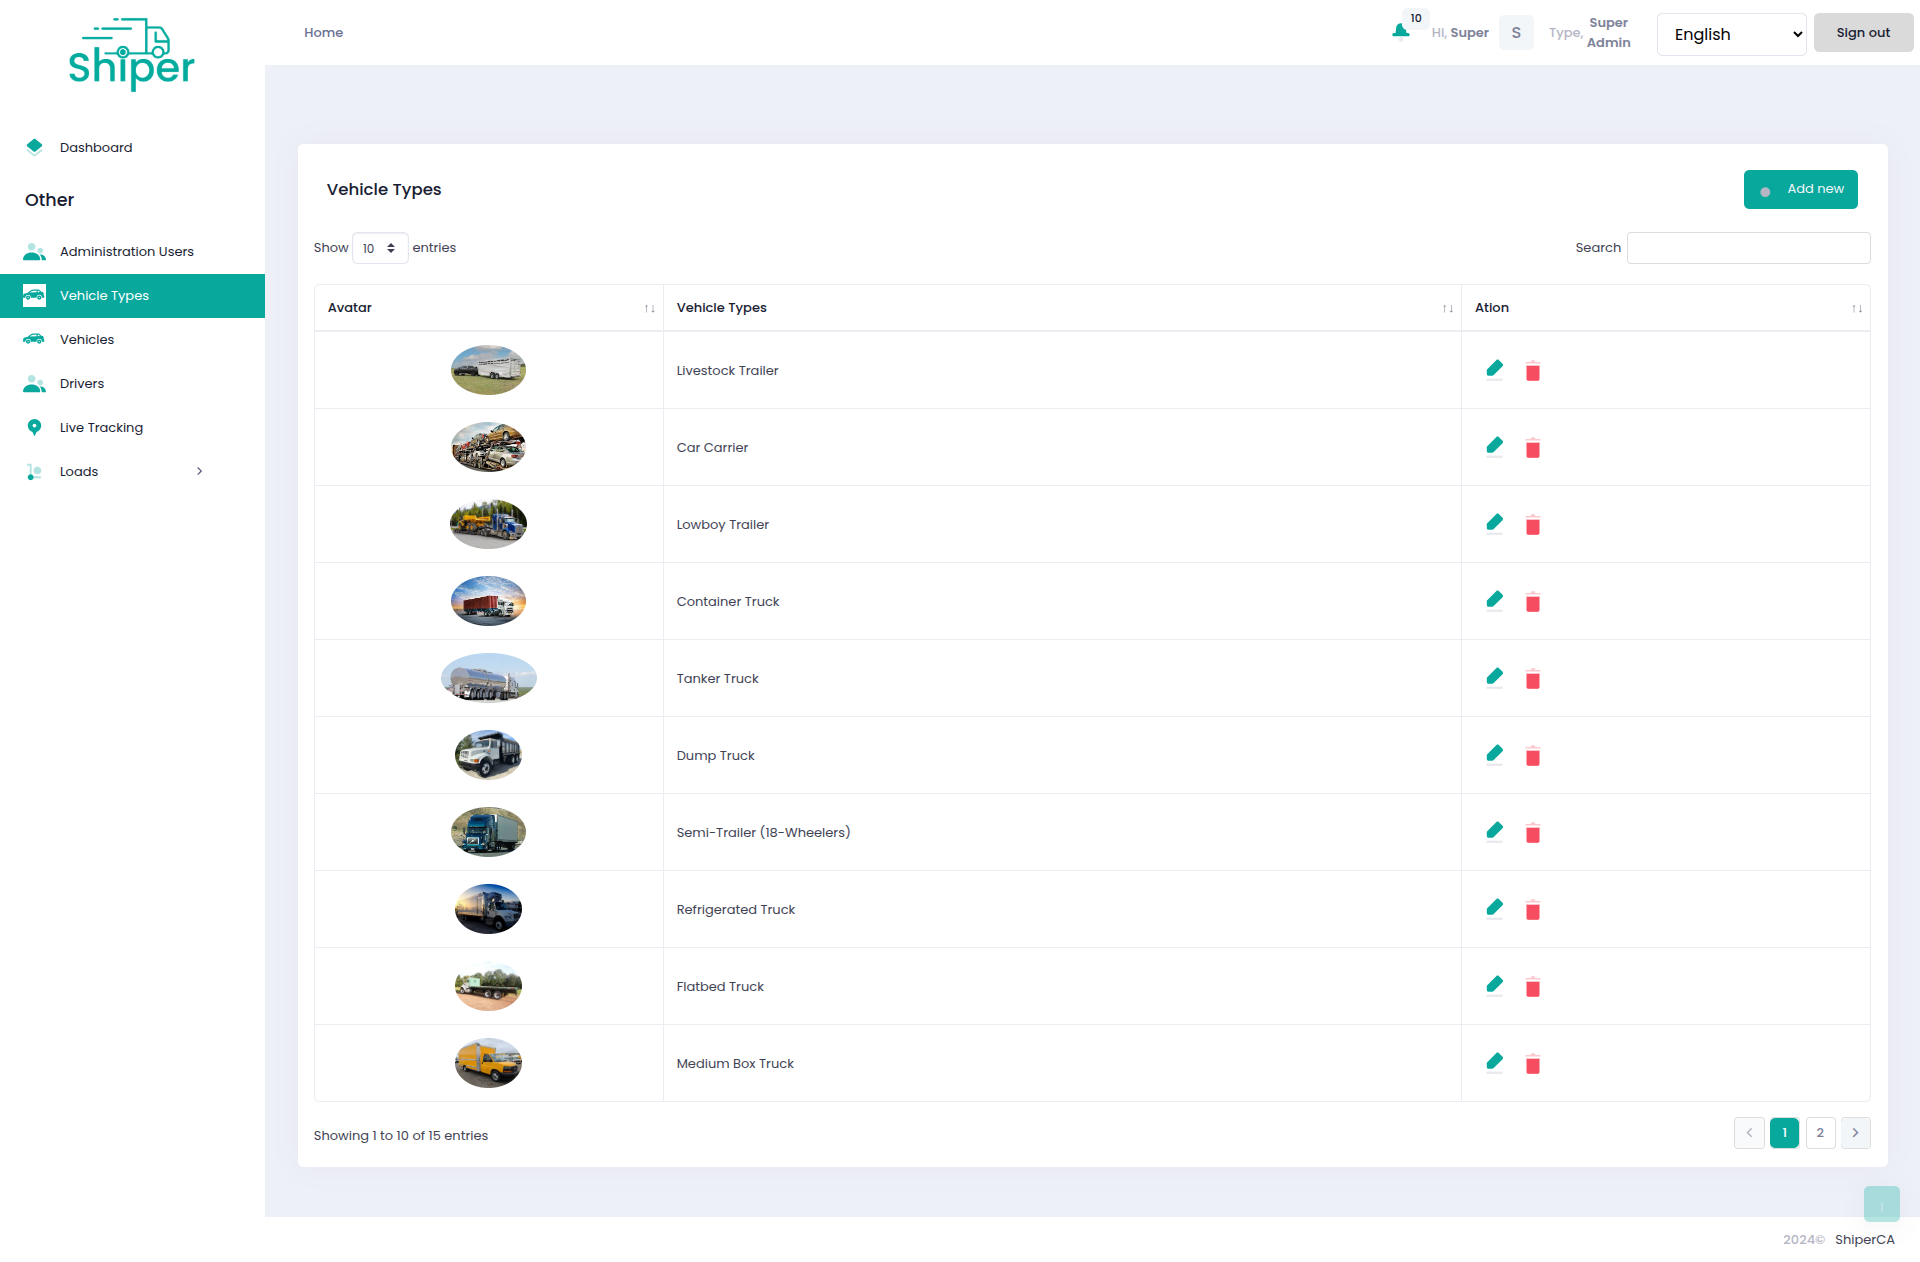Open the English language selector
This screenshot has width=1920, height=1262.
tap(1731, 34)
